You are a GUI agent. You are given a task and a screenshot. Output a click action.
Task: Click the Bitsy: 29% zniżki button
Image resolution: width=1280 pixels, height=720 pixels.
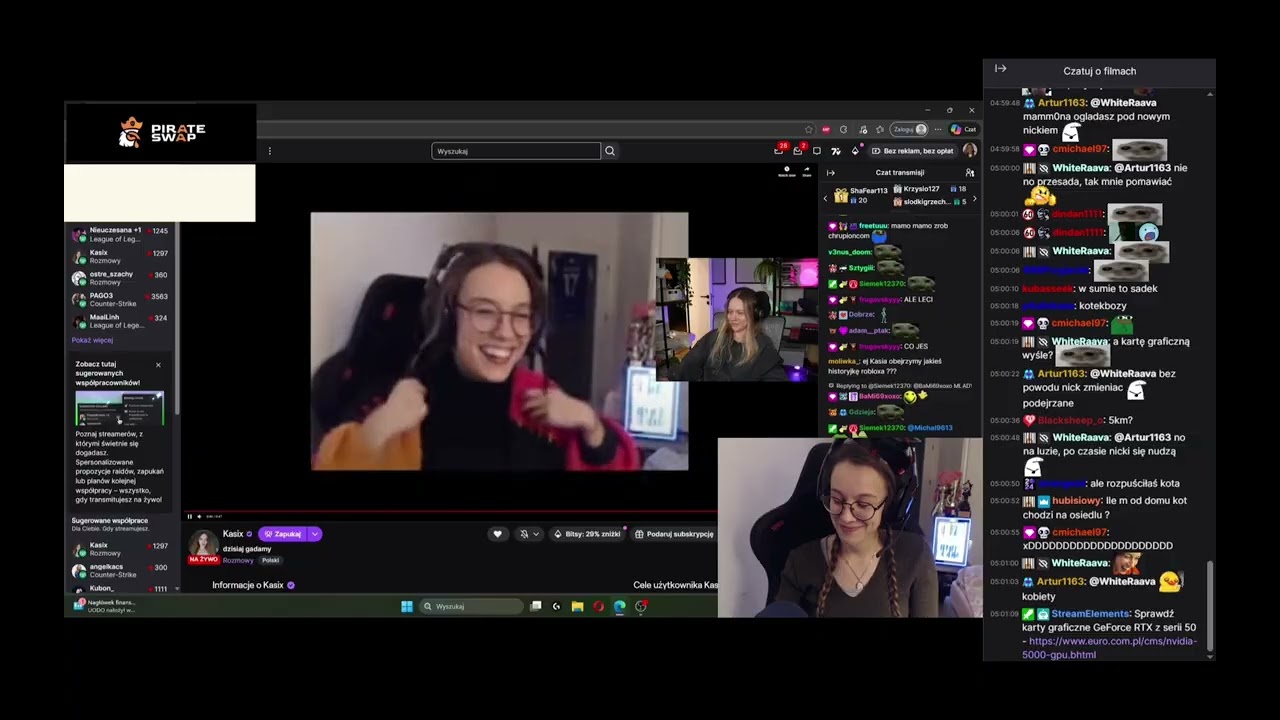(588, 534)
